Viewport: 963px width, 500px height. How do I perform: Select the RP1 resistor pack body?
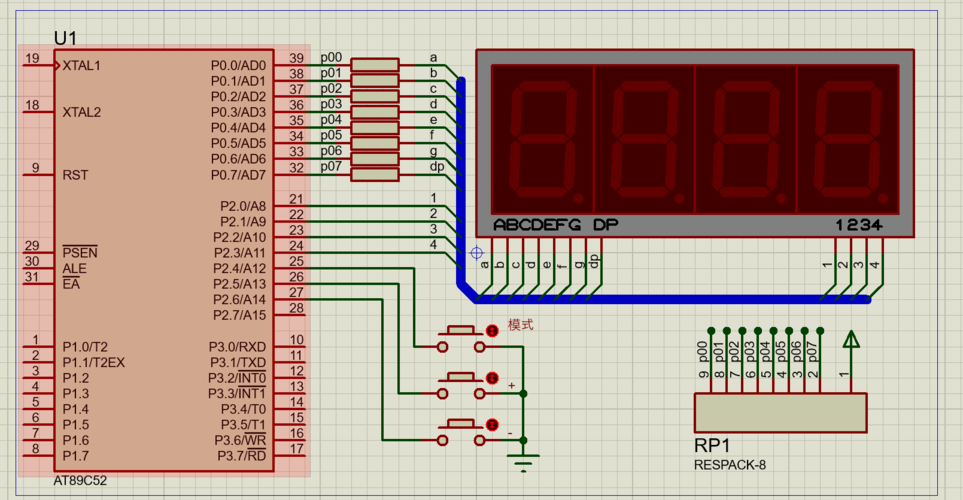(780, 413)
